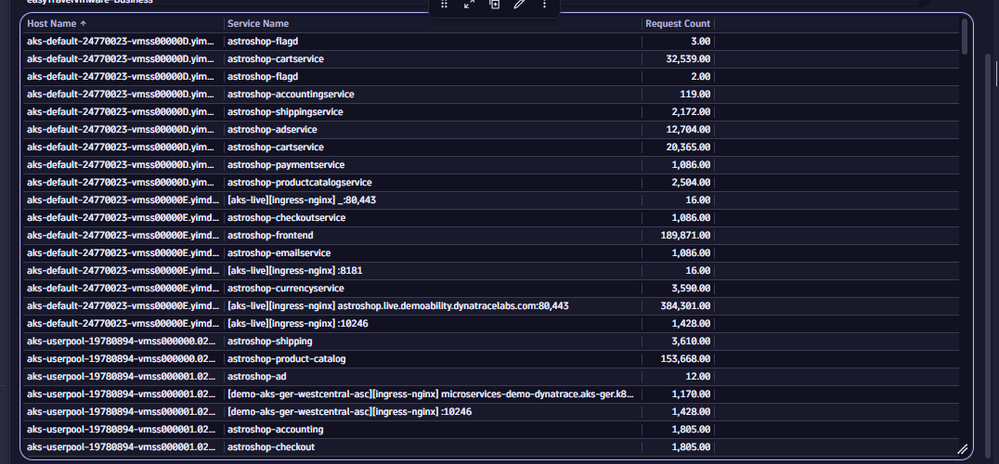Click the tile resize handle in the corner
The height and width of the screenshot is (464, 999).
pos(963,449)
